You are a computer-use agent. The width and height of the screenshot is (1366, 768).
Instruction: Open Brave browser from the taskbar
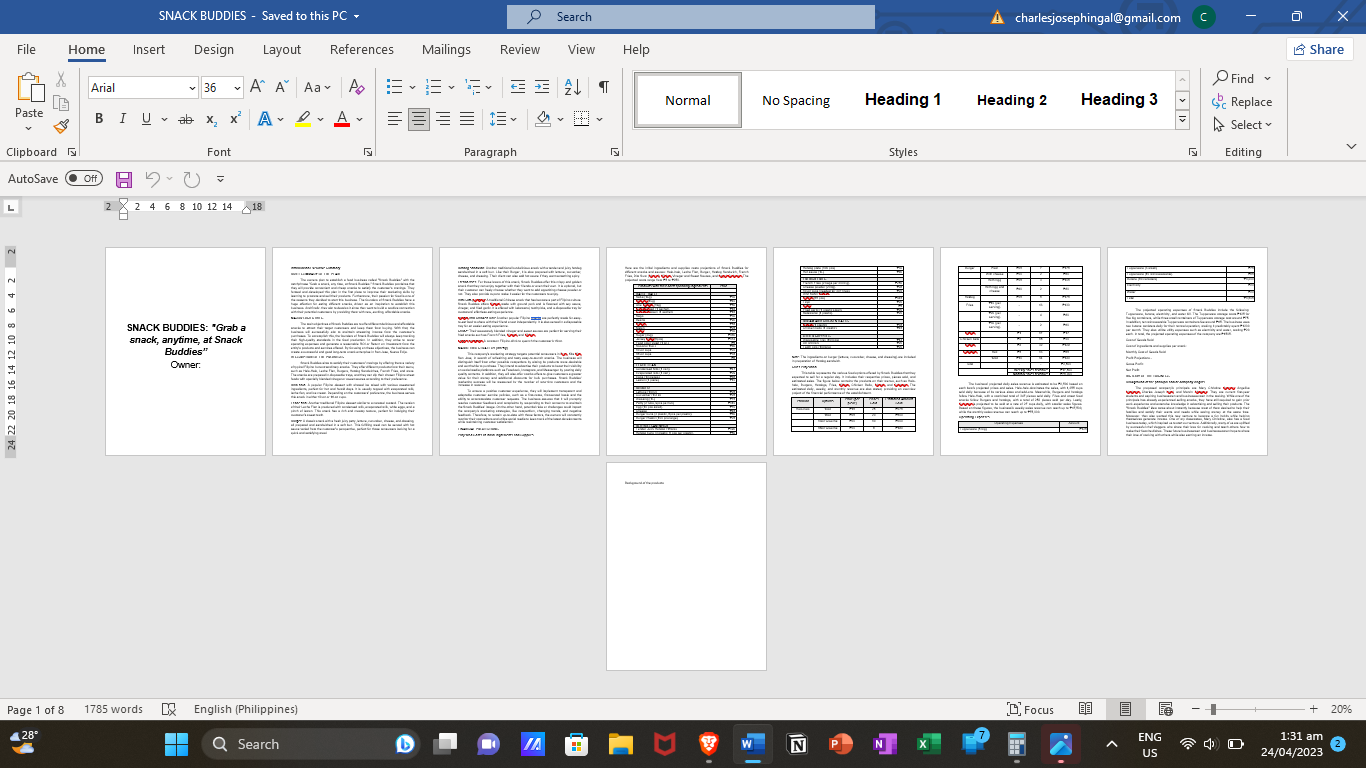pyautogui.click(x=708, y=744)
